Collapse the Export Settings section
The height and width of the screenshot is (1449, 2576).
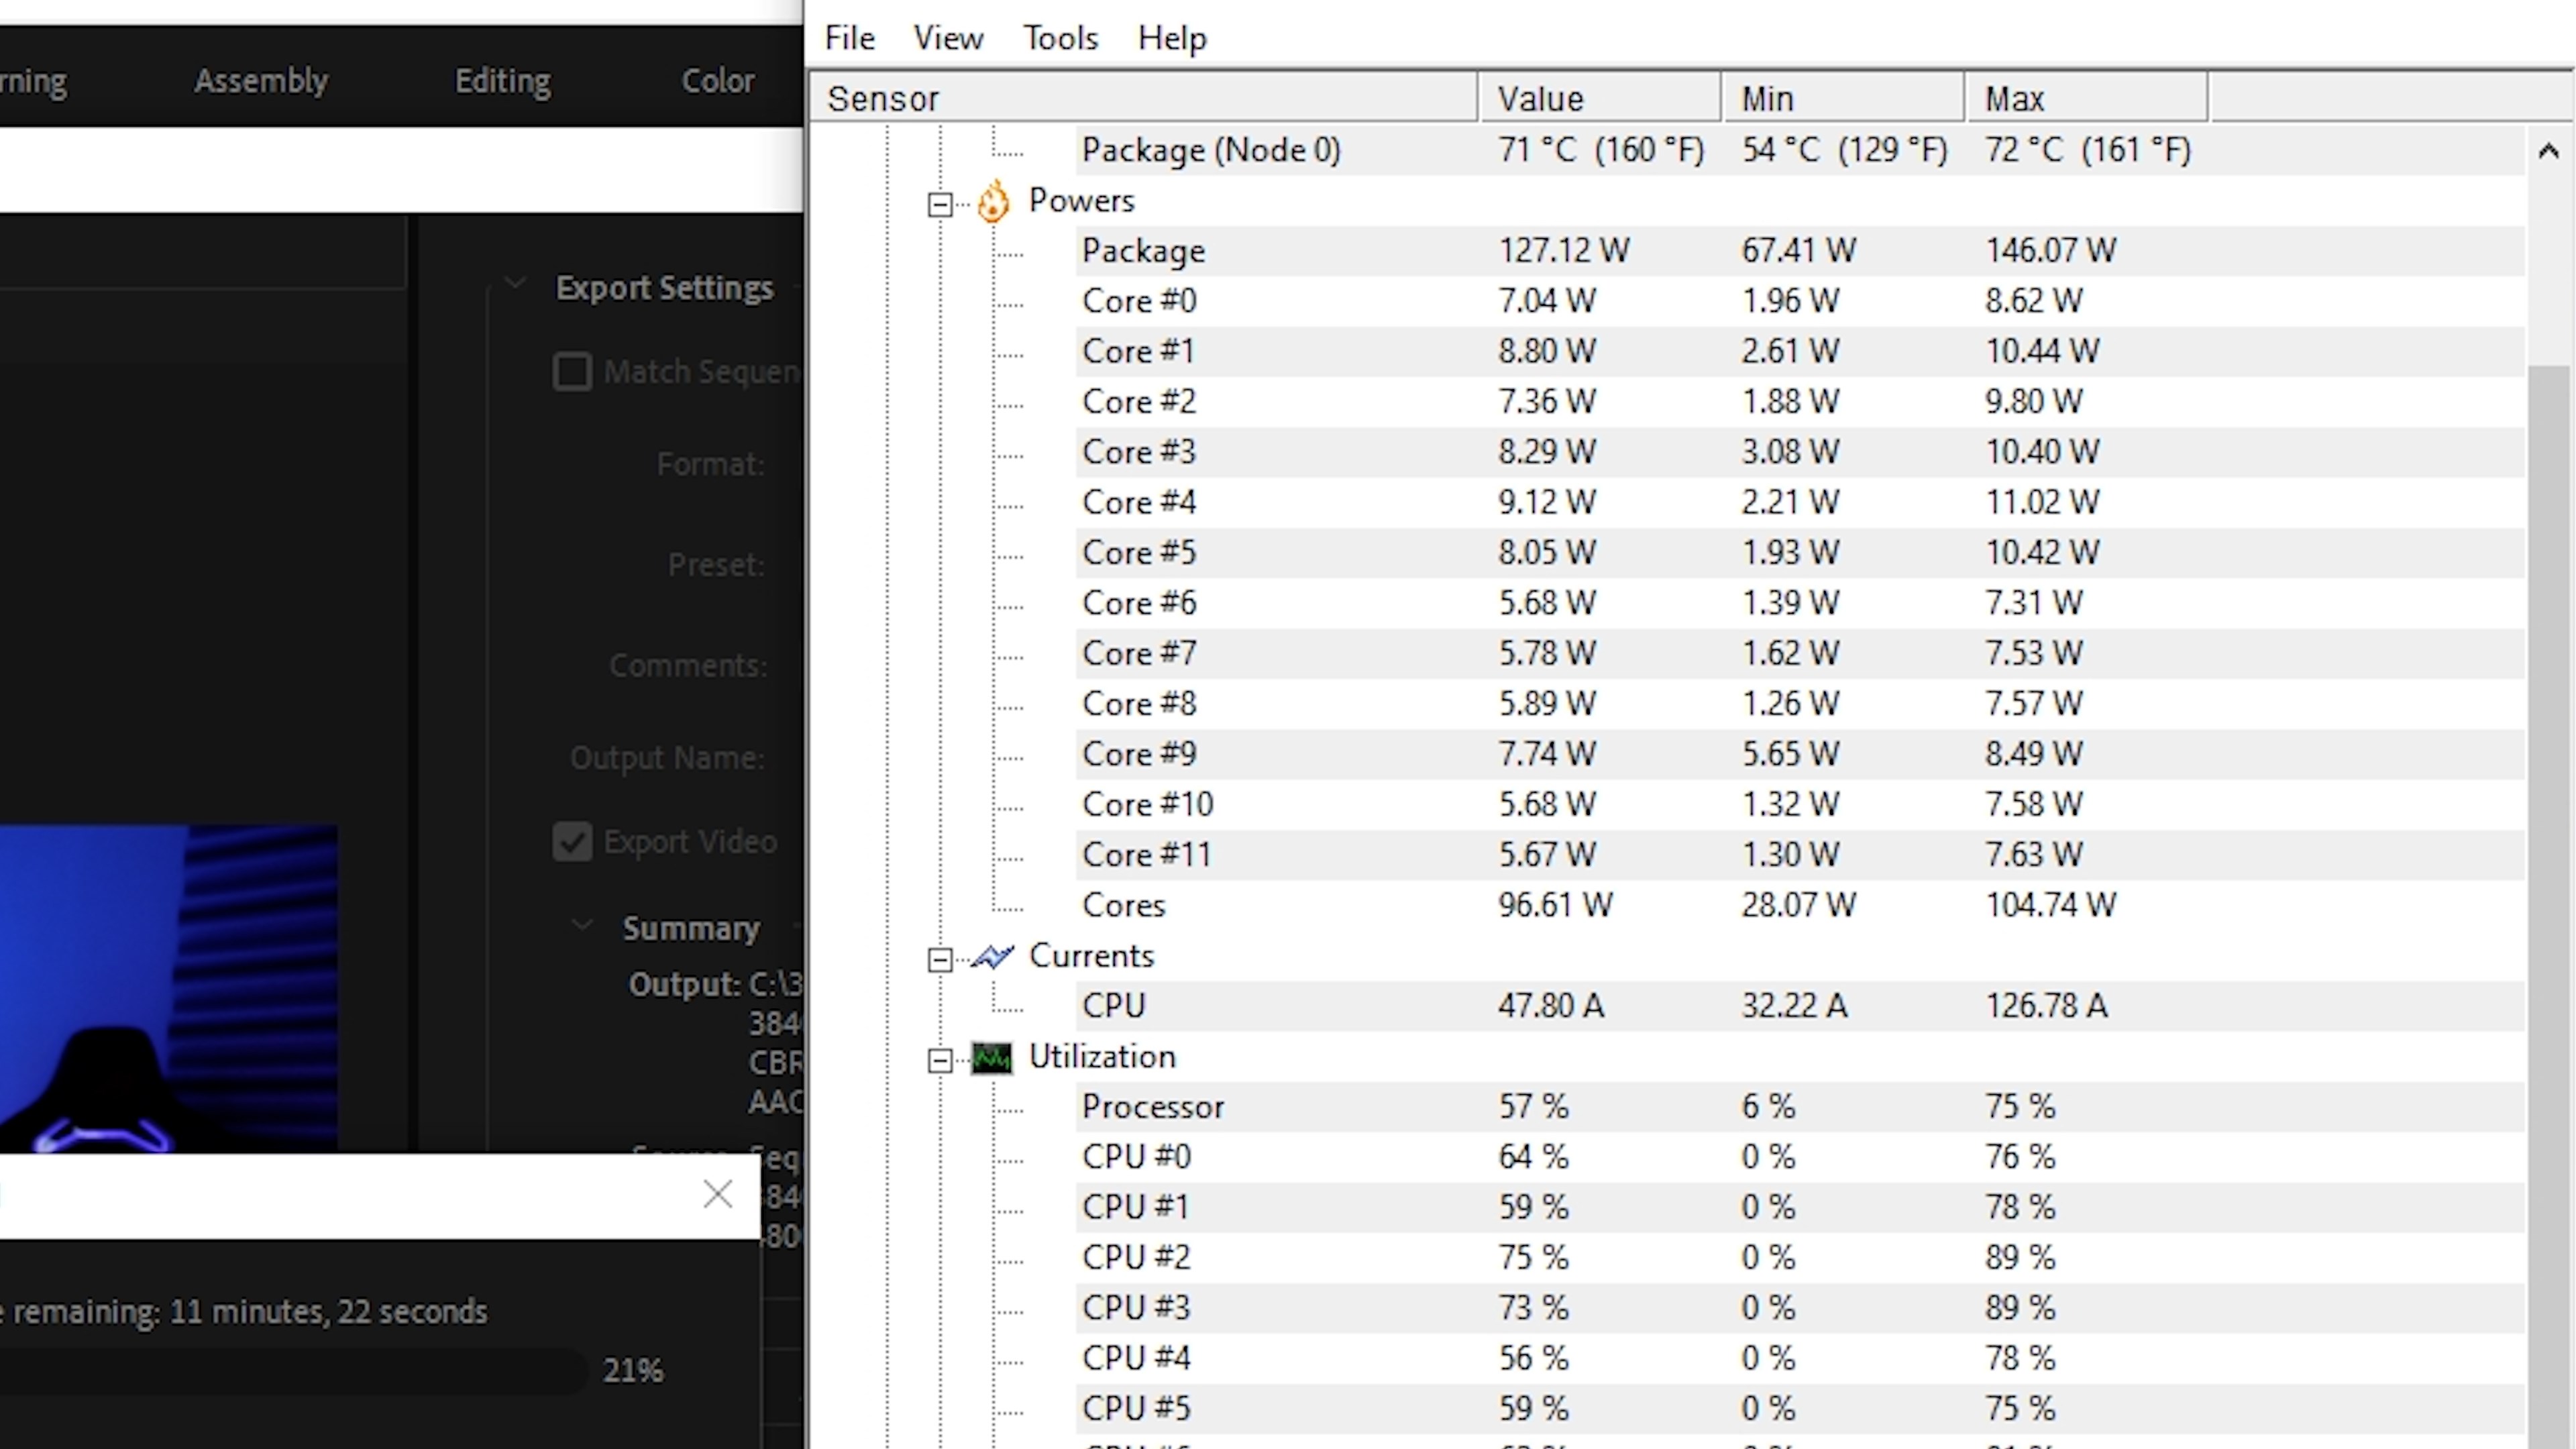point(515,284)
